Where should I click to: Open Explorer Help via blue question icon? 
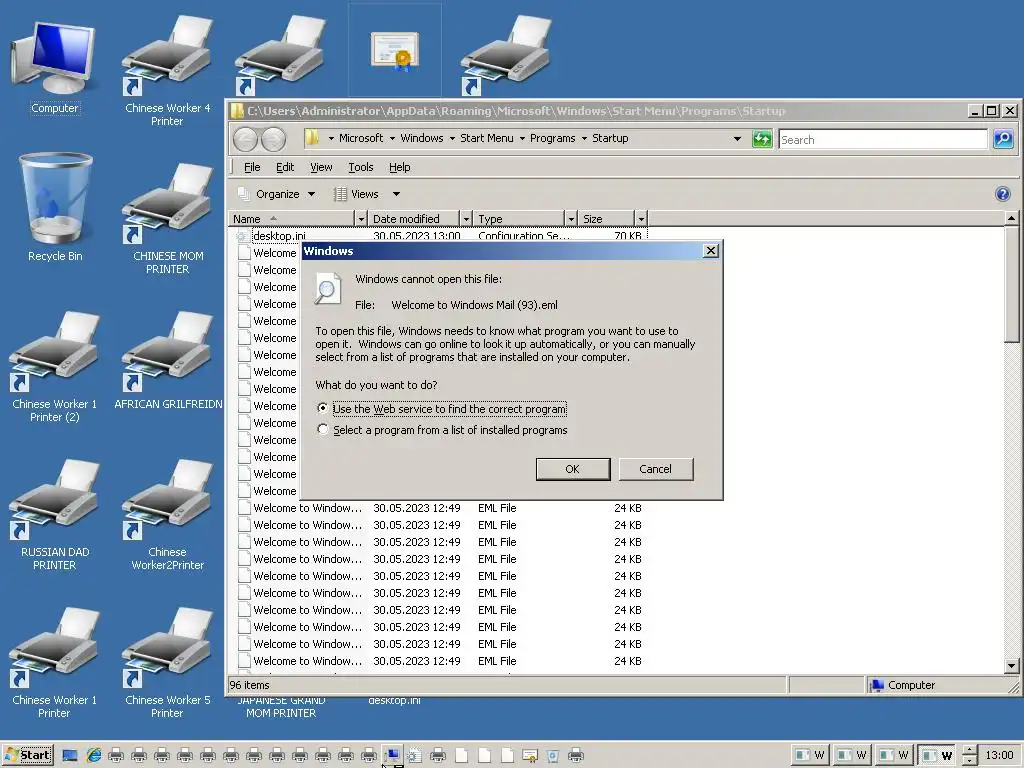[x=1002, y=194]
